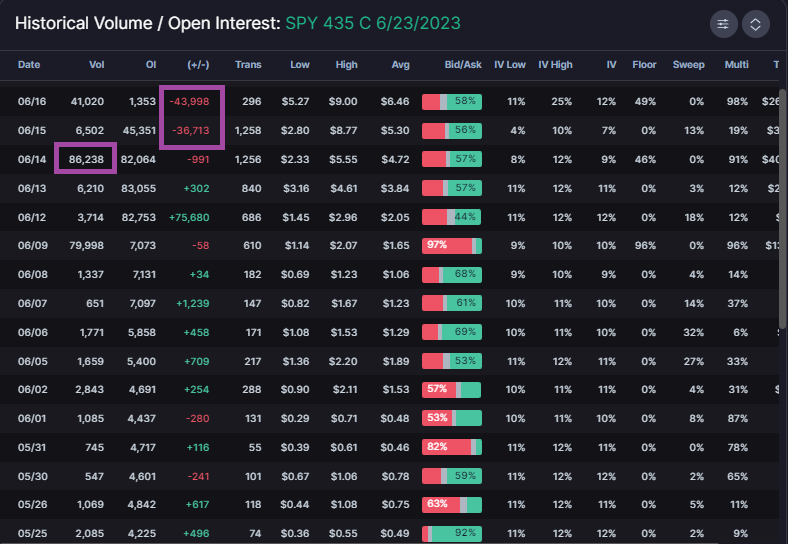This screenshot has width=788, height=544.
Task: Click the 4,842 open interest value
Action: (x=142, y=504)
